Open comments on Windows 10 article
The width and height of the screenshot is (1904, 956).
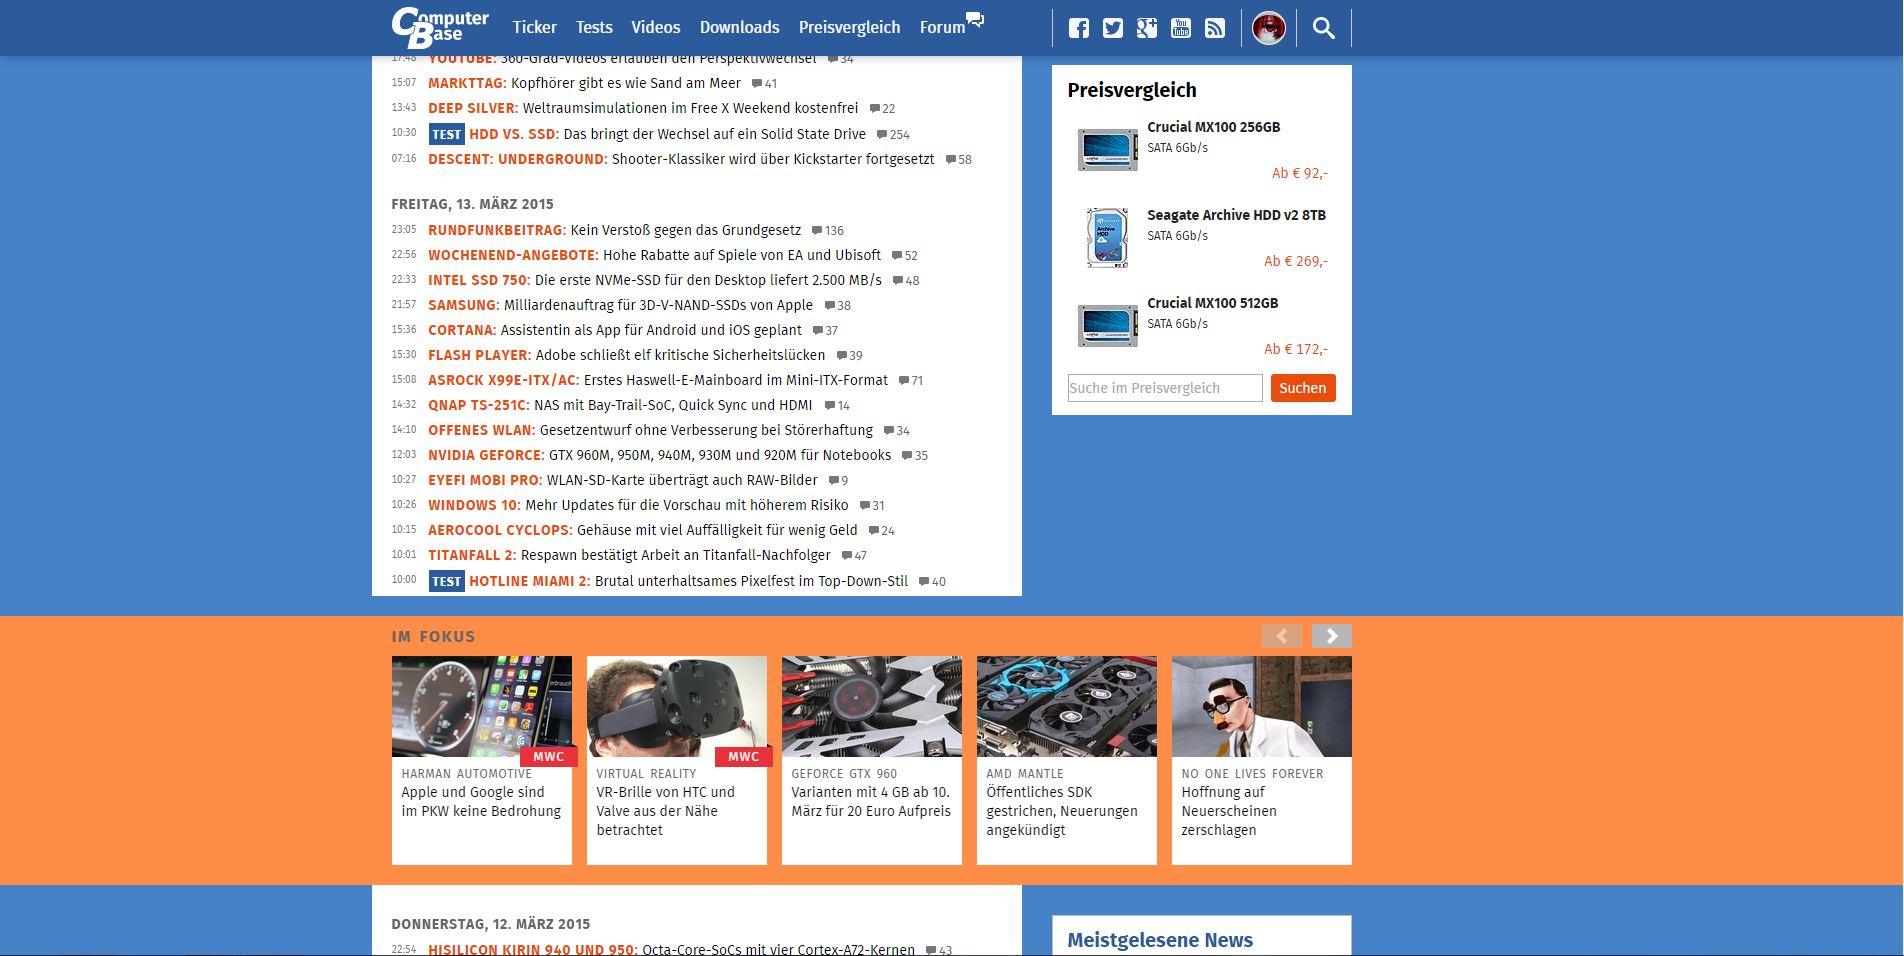click(x=872, y=505)
